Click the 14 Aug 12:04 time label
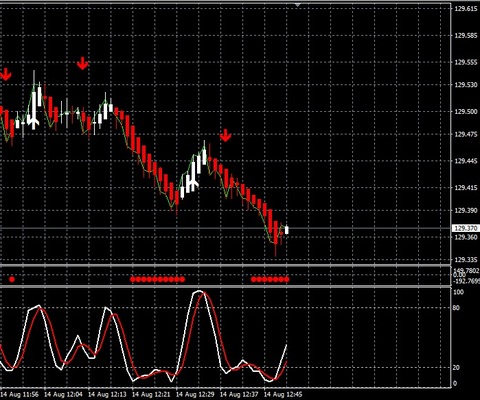 click(x=63, y=395)
